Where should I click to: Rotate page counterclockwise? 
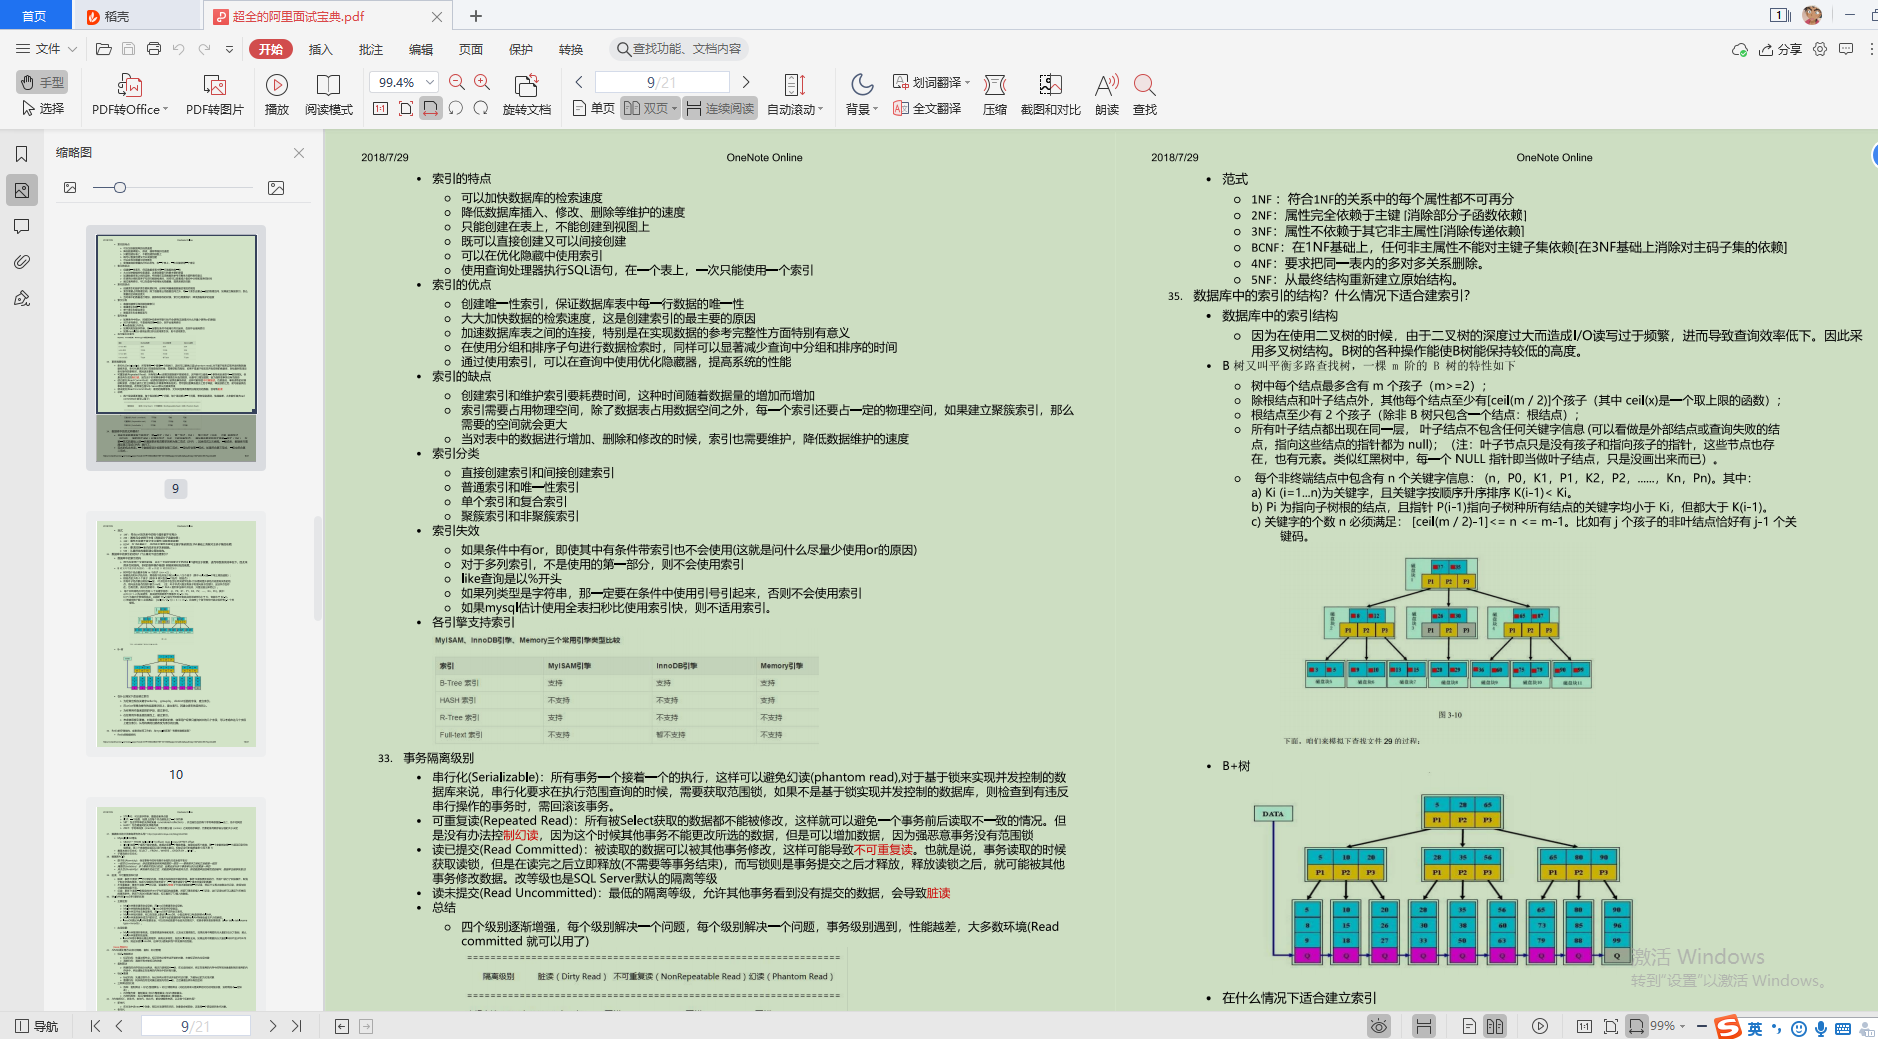456,108
